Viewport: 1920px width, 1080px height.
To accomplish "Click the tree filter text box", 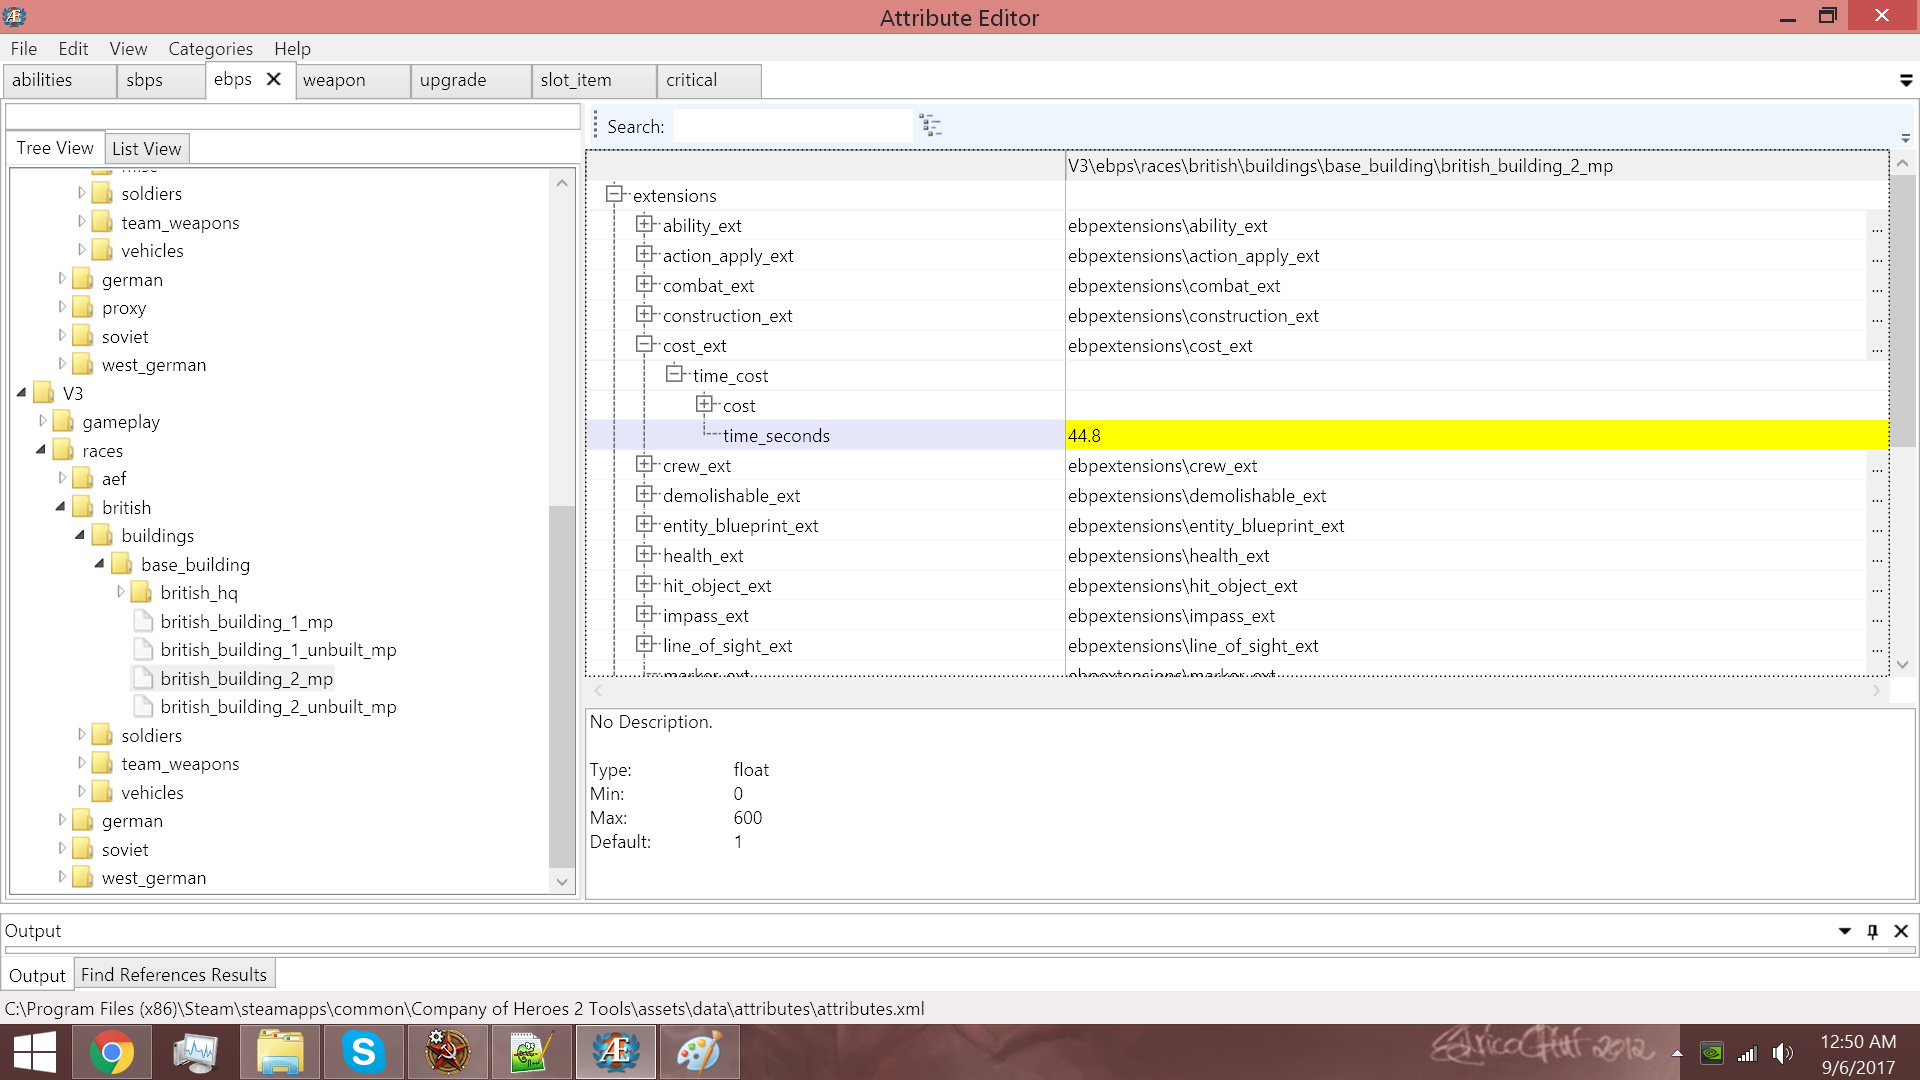I will (x=292, y=116).
